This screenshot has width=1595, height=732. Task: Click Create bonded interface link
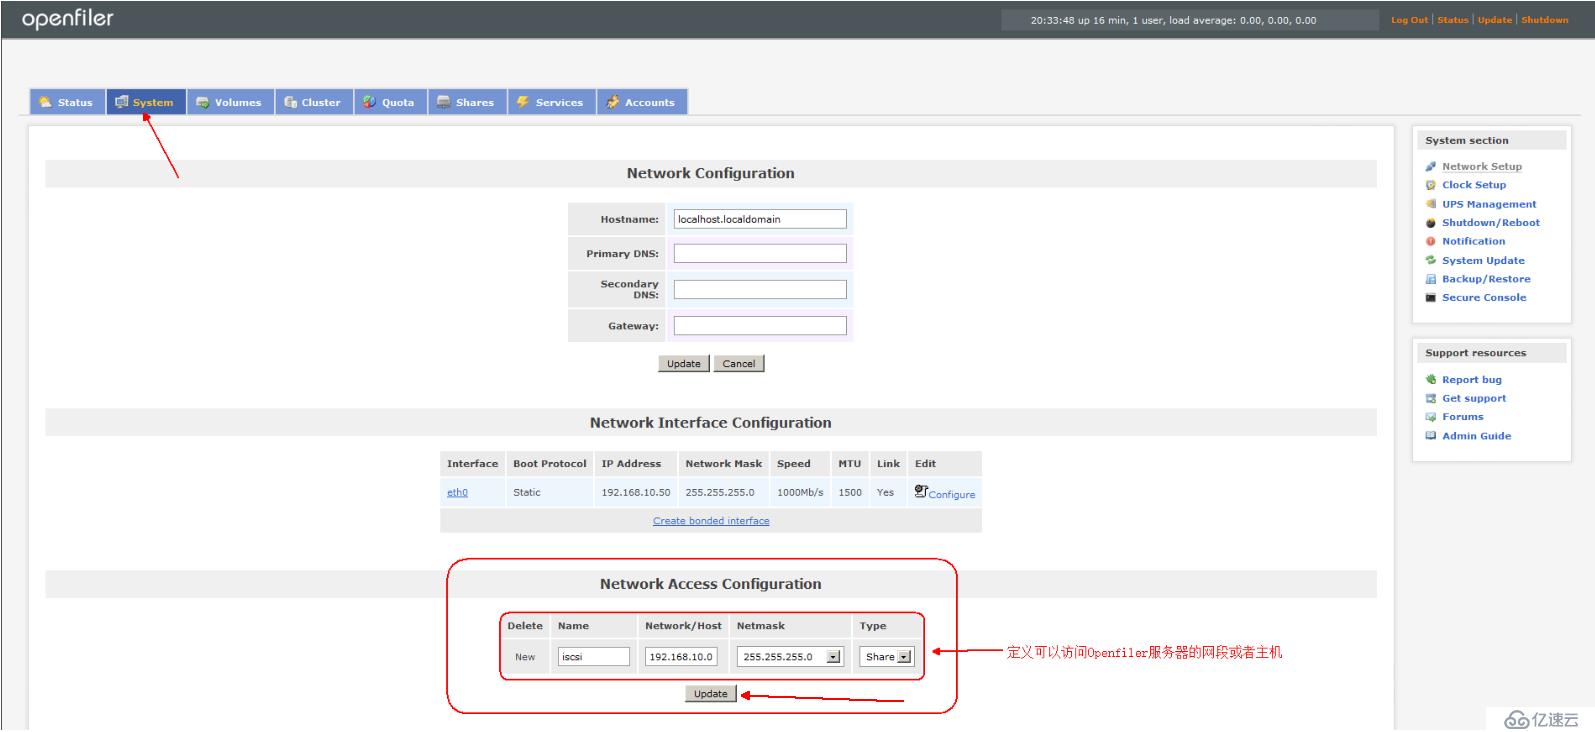[x=711, y=521]
